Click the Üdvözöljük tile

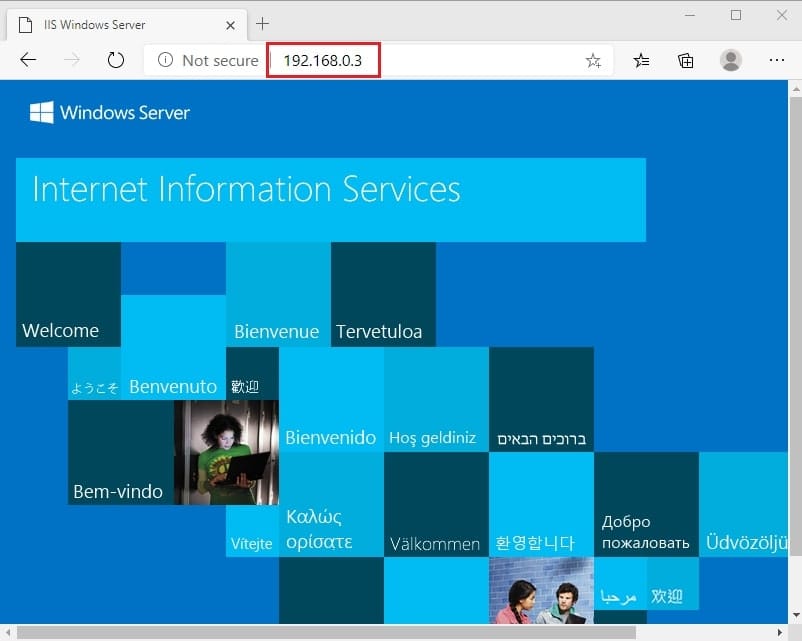coord(744,505)
